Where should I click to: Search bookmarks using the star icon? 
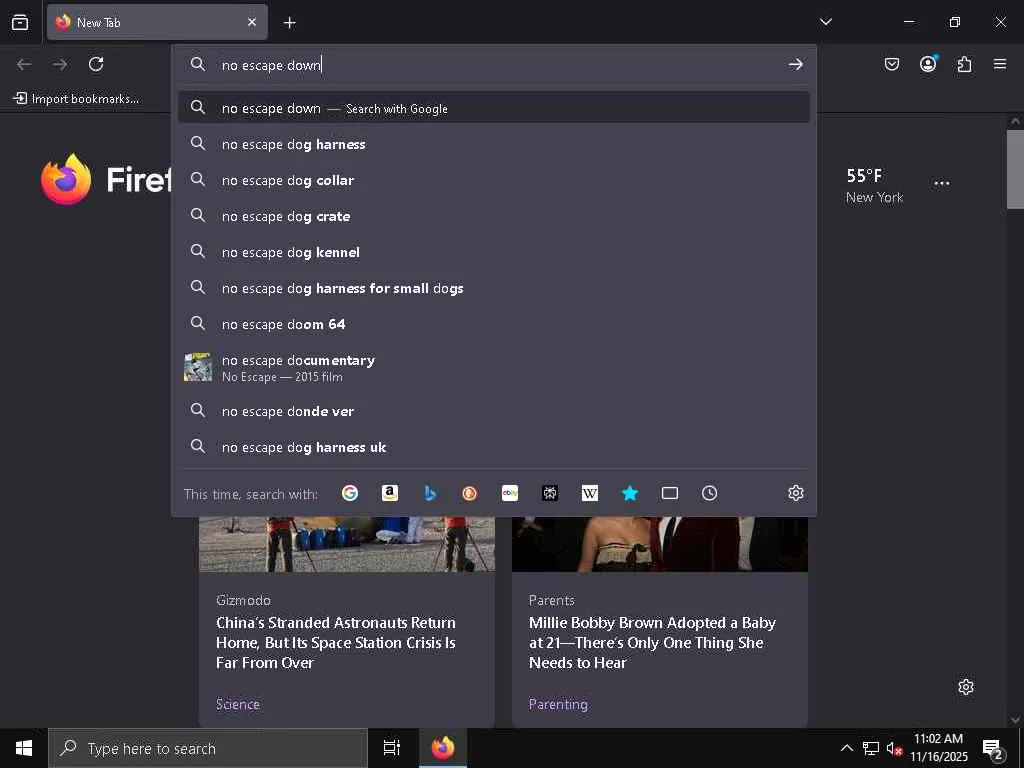pyautogui.click(x=630, y=493)
